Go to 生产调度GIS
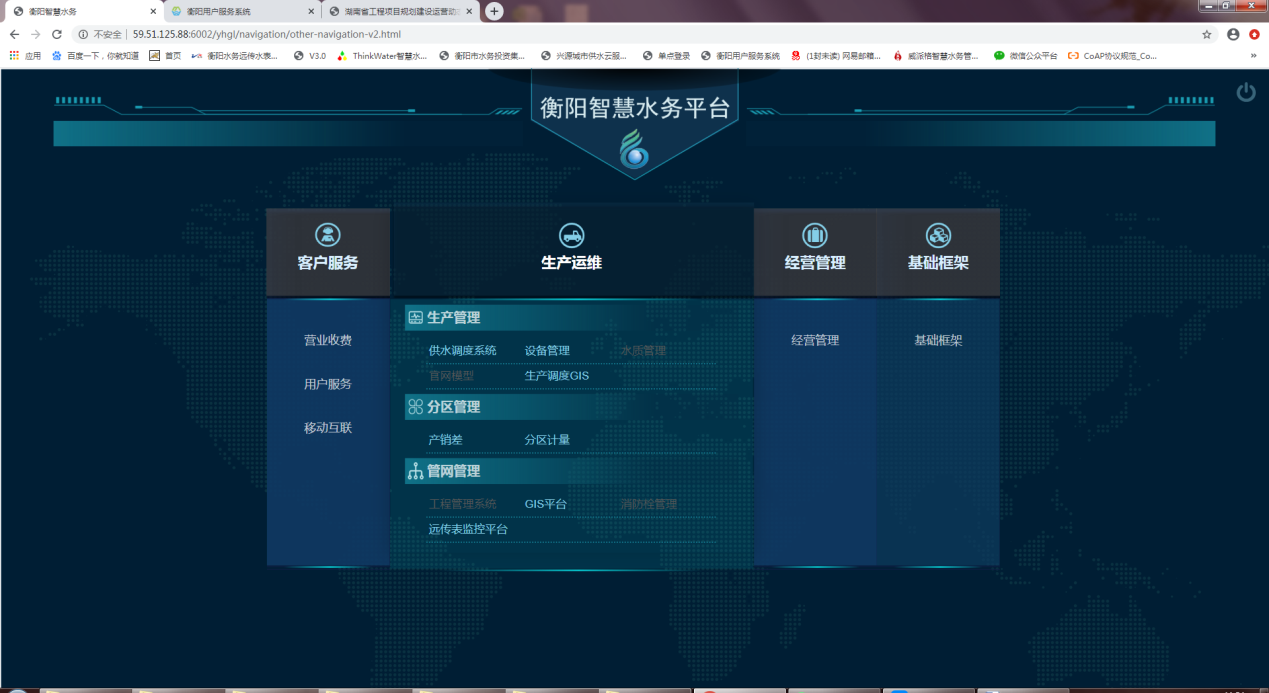This screenshot has height=693, width=1269. point(557,376)
